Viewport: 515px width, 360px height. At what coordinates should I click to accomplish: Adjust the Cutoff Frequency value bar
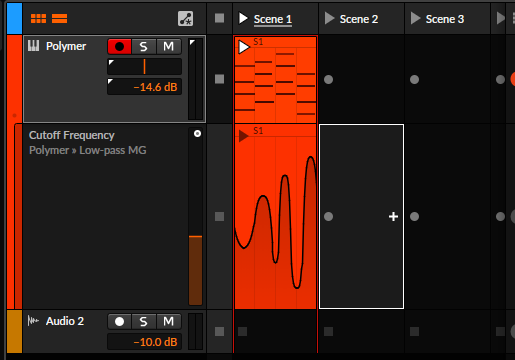tap(195, 217)
